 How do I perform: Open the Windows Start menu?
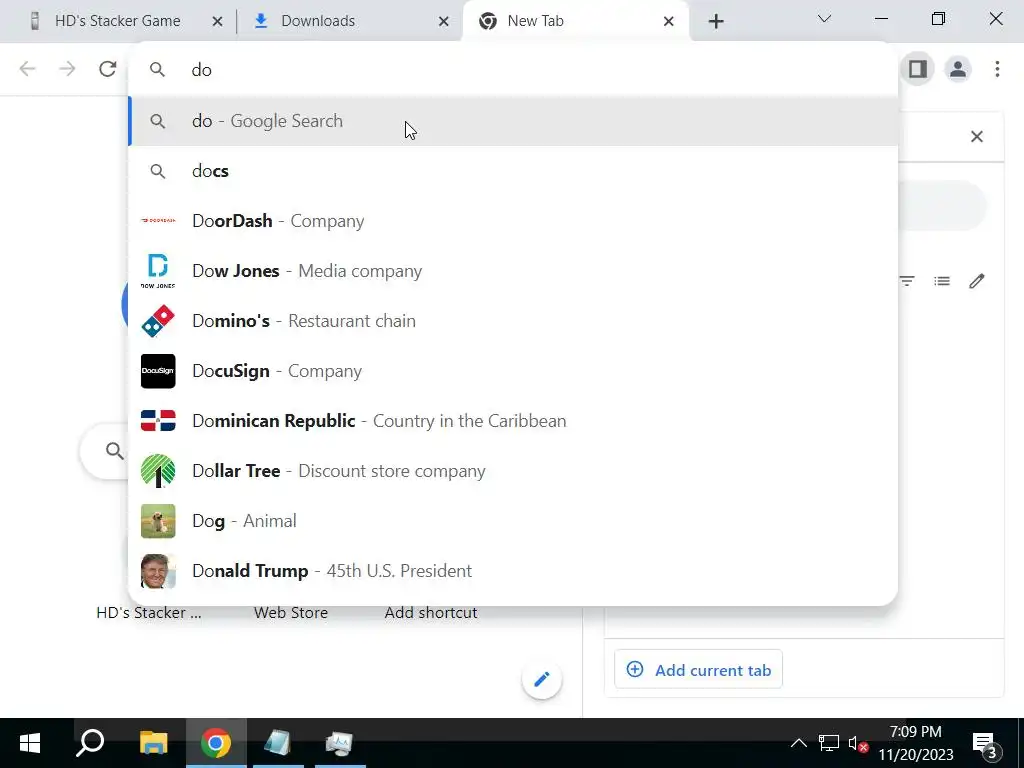click(29, 743)
